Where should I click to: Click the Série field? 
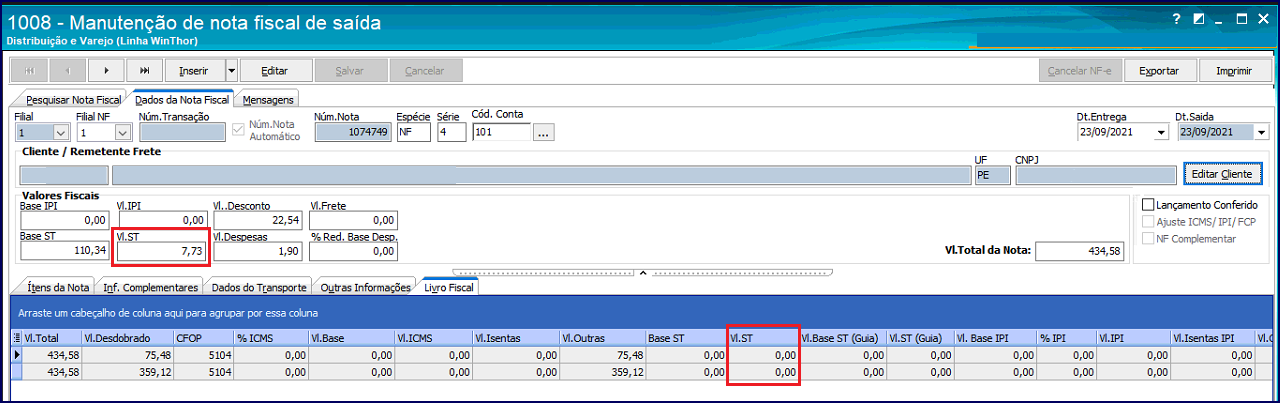point(451,132)
